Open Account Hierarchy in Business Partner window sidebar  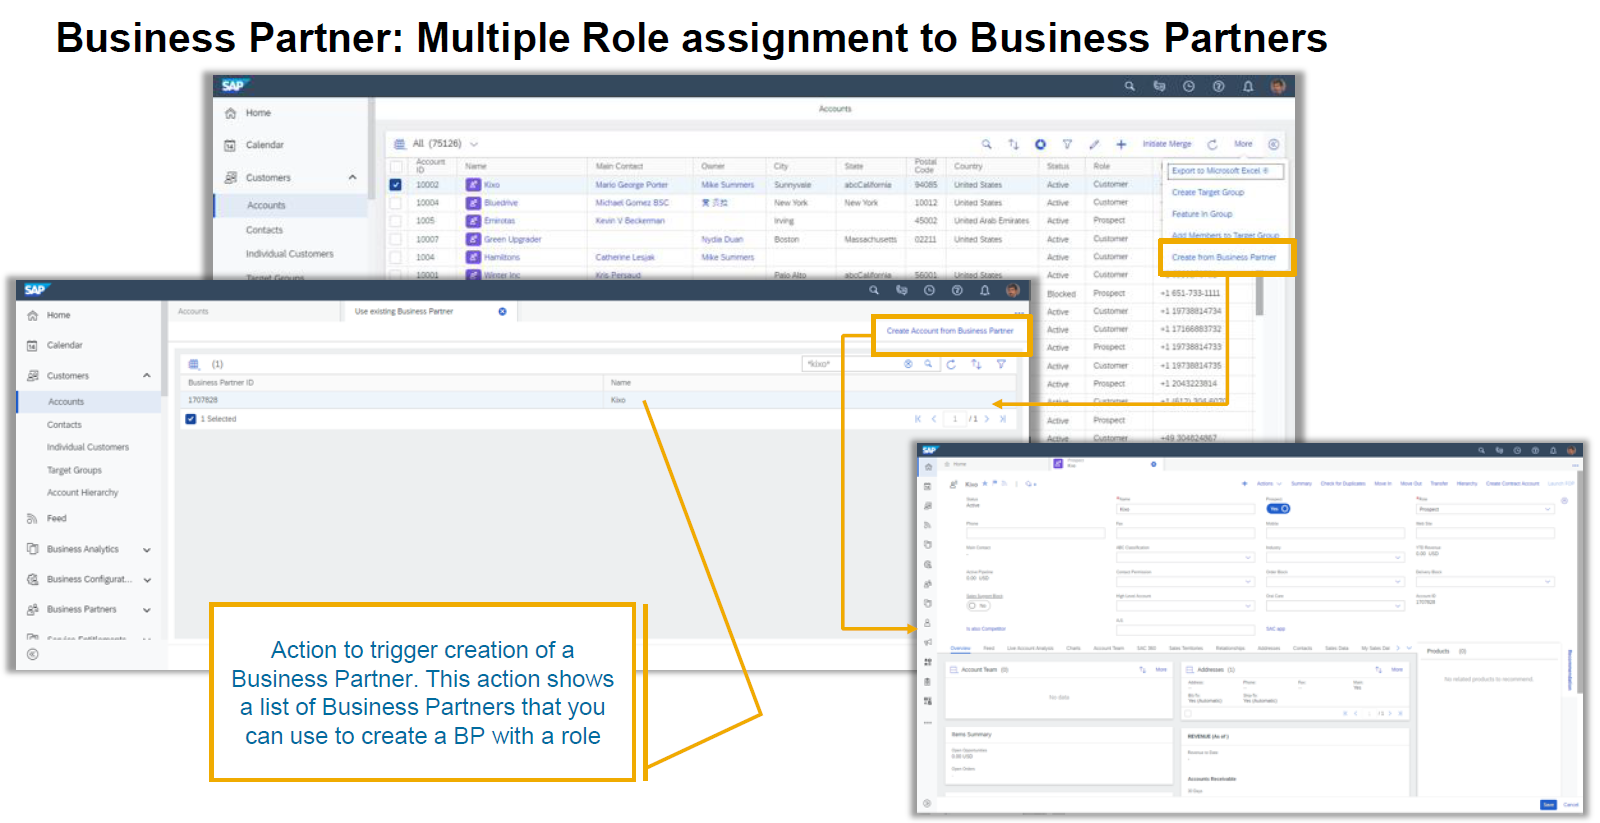tap(82, 493)
